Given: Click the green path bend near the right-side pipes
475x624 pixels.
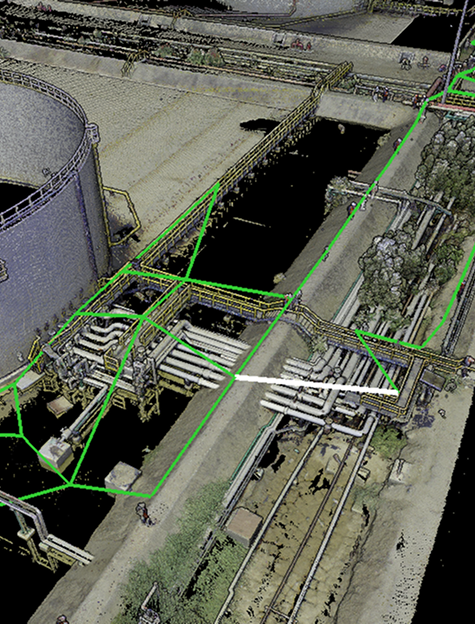Looking at the screenshot, I should tap(420, 348).
